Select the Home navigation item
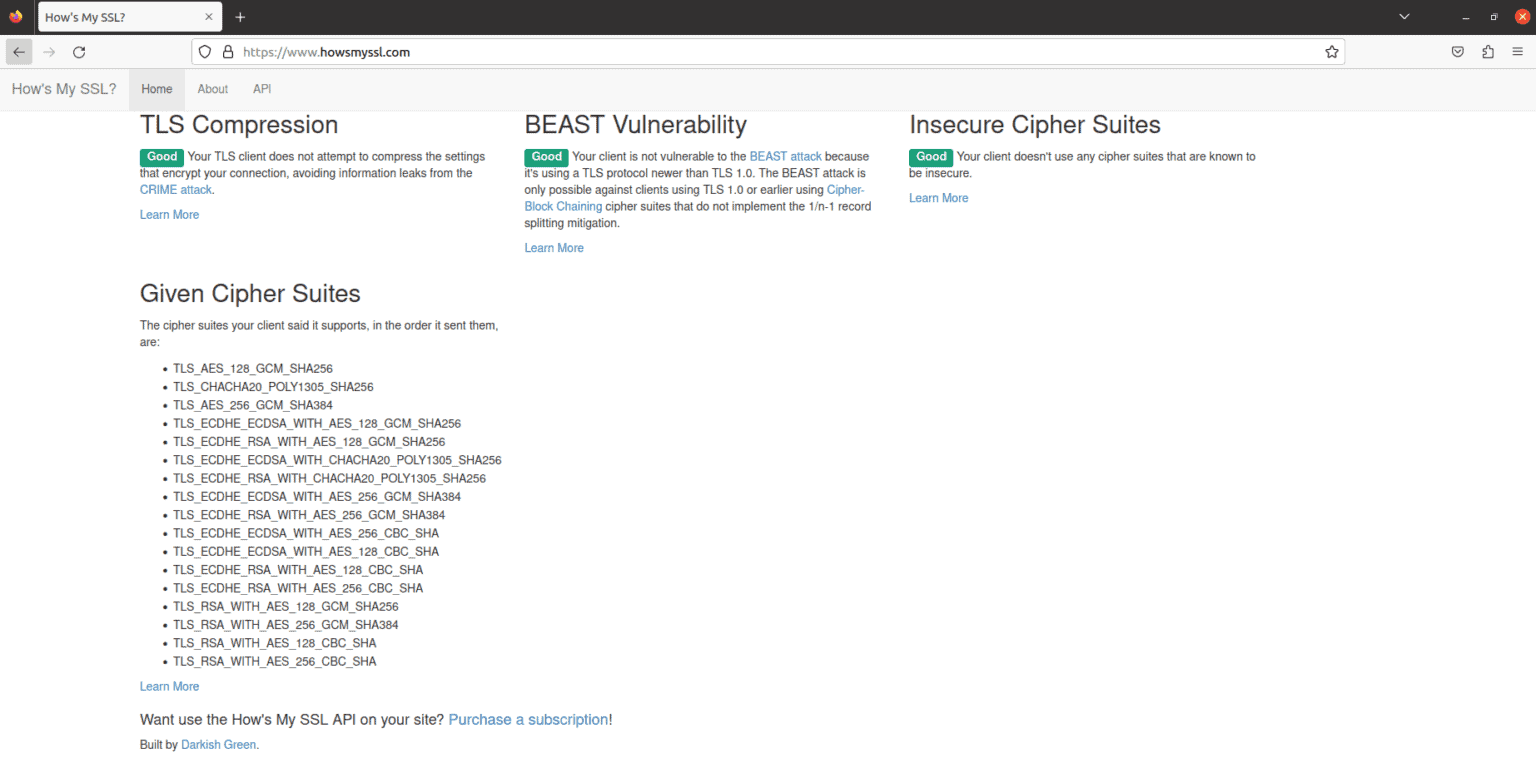1536x763 pixels. [x=156, y=89]
